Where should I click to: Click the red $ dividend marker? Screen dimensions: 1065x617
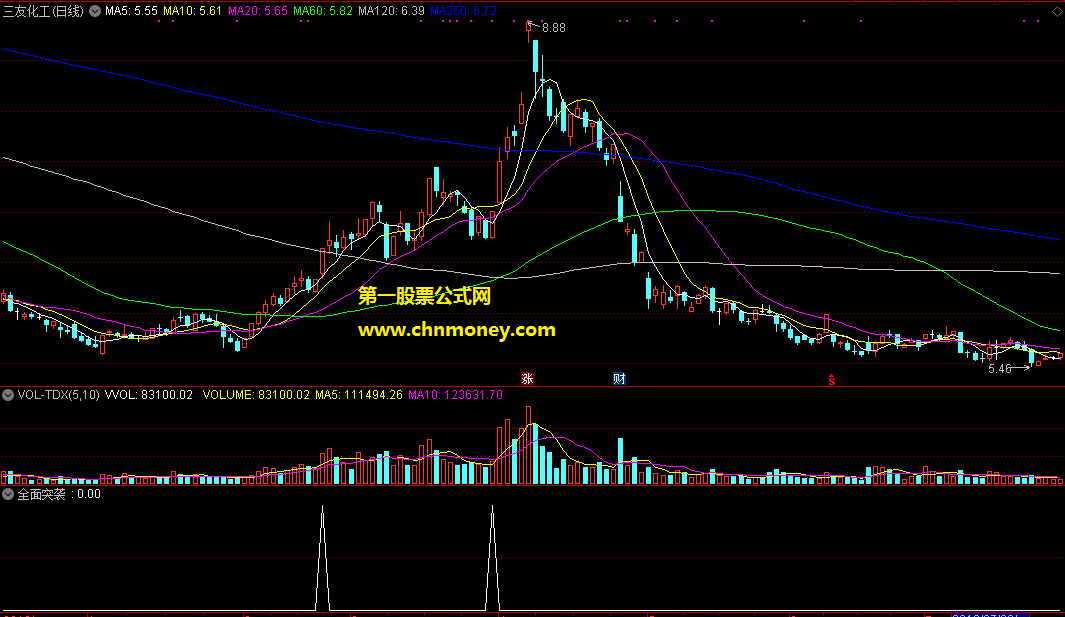(x=831, y=380)
